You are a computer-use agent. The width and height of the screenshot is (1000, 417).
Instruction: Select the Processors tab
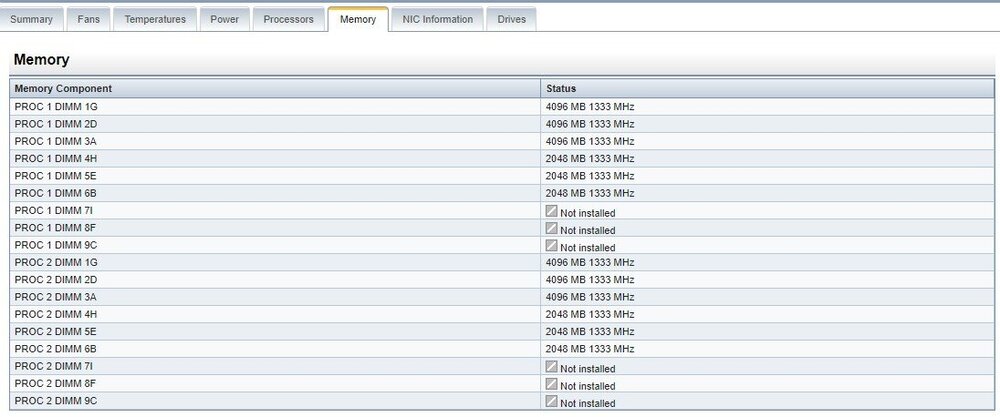pos(288,19)
